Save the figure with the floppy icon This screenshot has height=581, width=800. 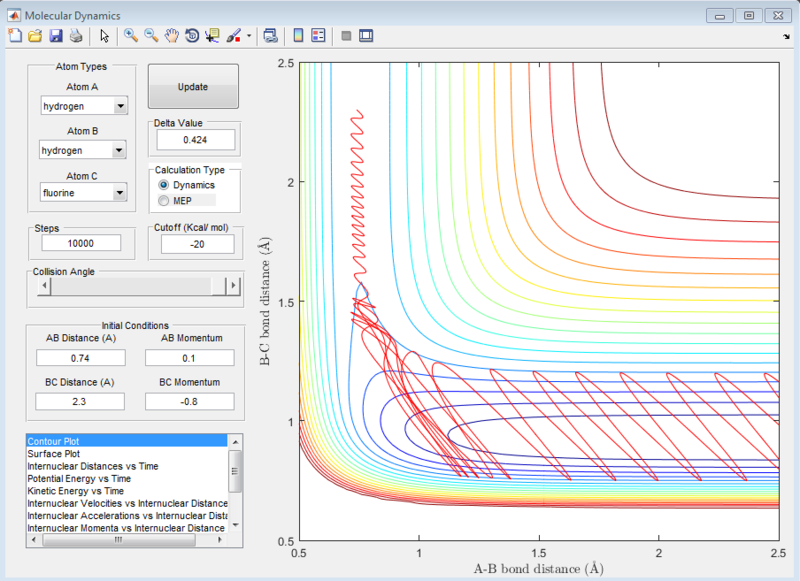56,36
